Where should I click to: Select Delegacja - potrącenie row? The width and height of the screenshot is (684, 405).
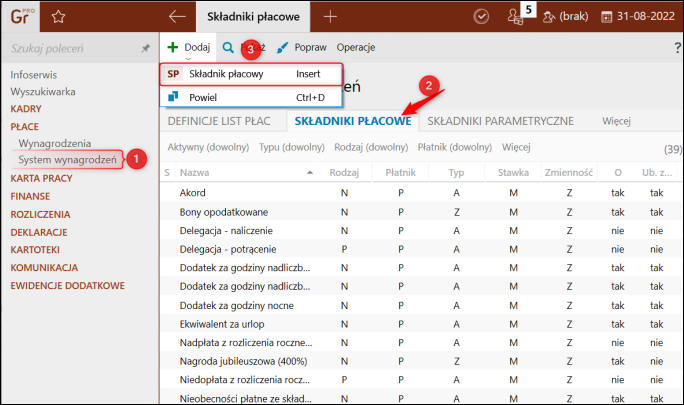pyautogui.click(x=421, y=249)
